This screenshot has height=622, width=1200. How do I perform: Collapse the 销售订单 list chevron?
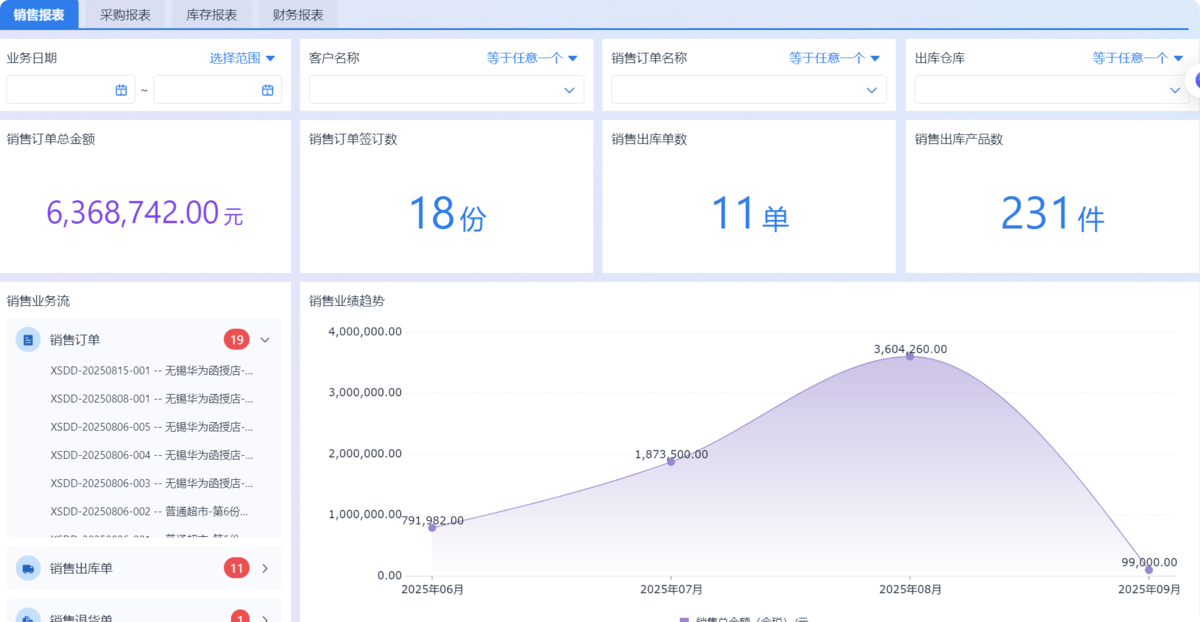click(x=265, y=340)
